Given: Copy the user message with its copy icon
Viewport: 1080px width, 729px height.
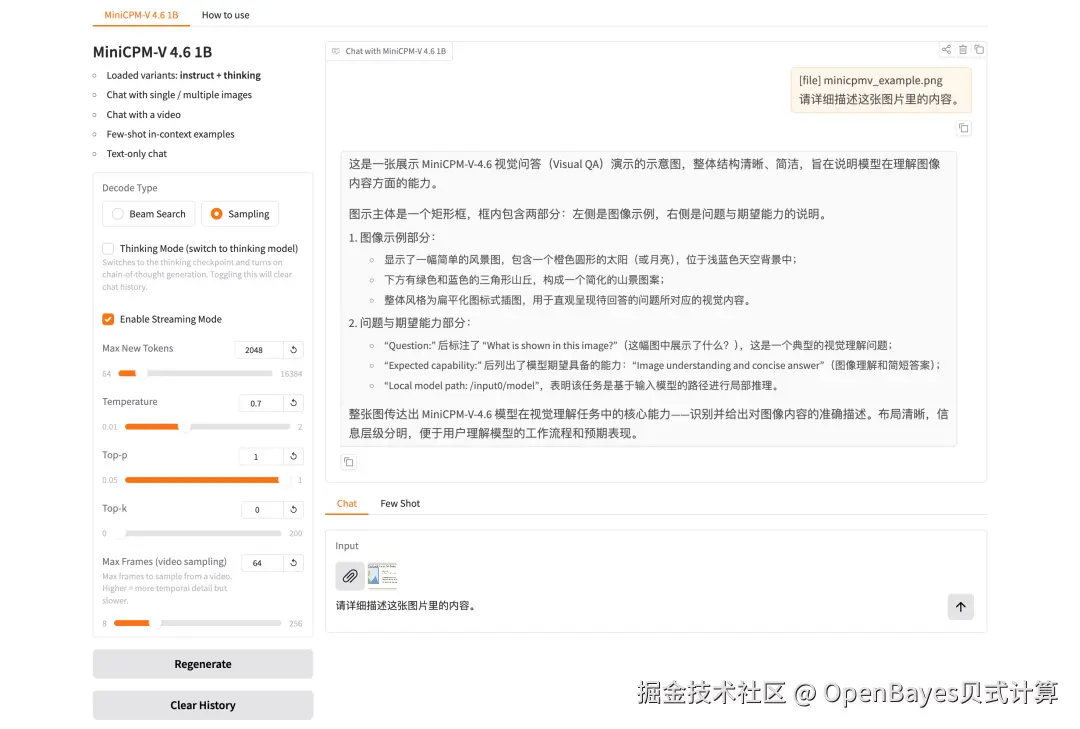Looking at the screenshot, I should 964,128.
